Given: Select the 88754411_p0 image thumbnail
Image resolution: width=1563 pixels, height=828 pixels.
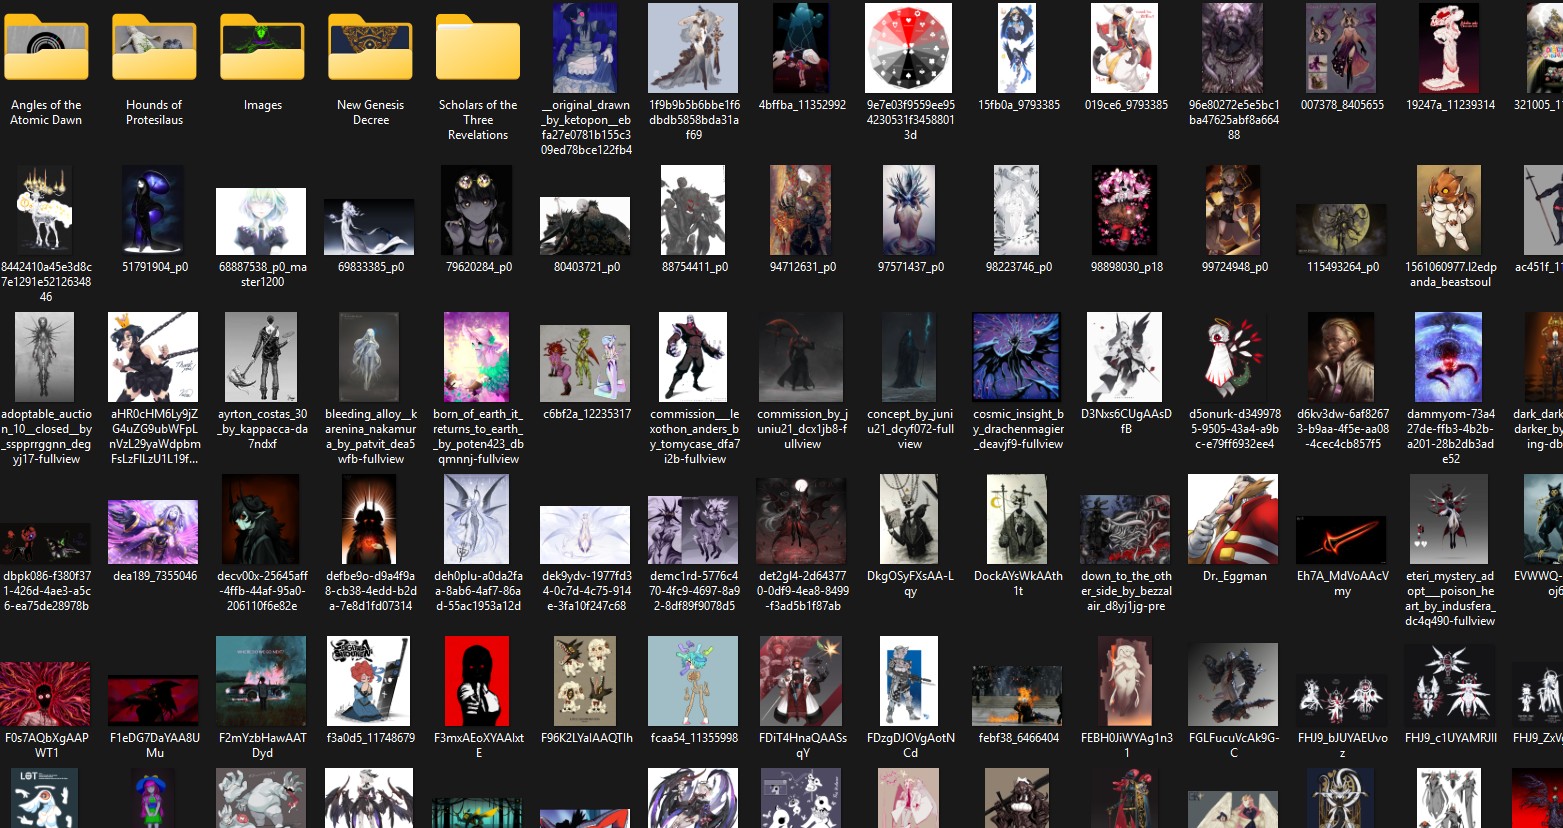Looking at the screenshot, I should pyautogui.click(x=694, y=210).
